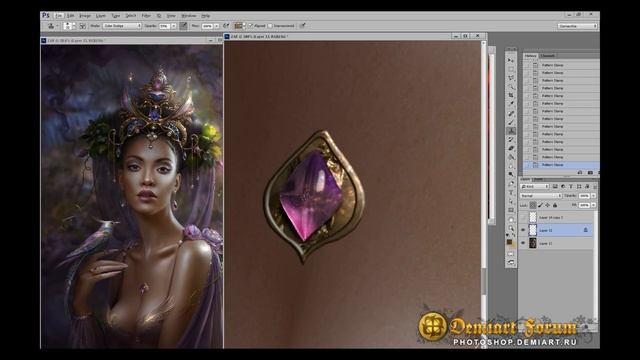Select the Eyedropper tool

click(511, 104)
